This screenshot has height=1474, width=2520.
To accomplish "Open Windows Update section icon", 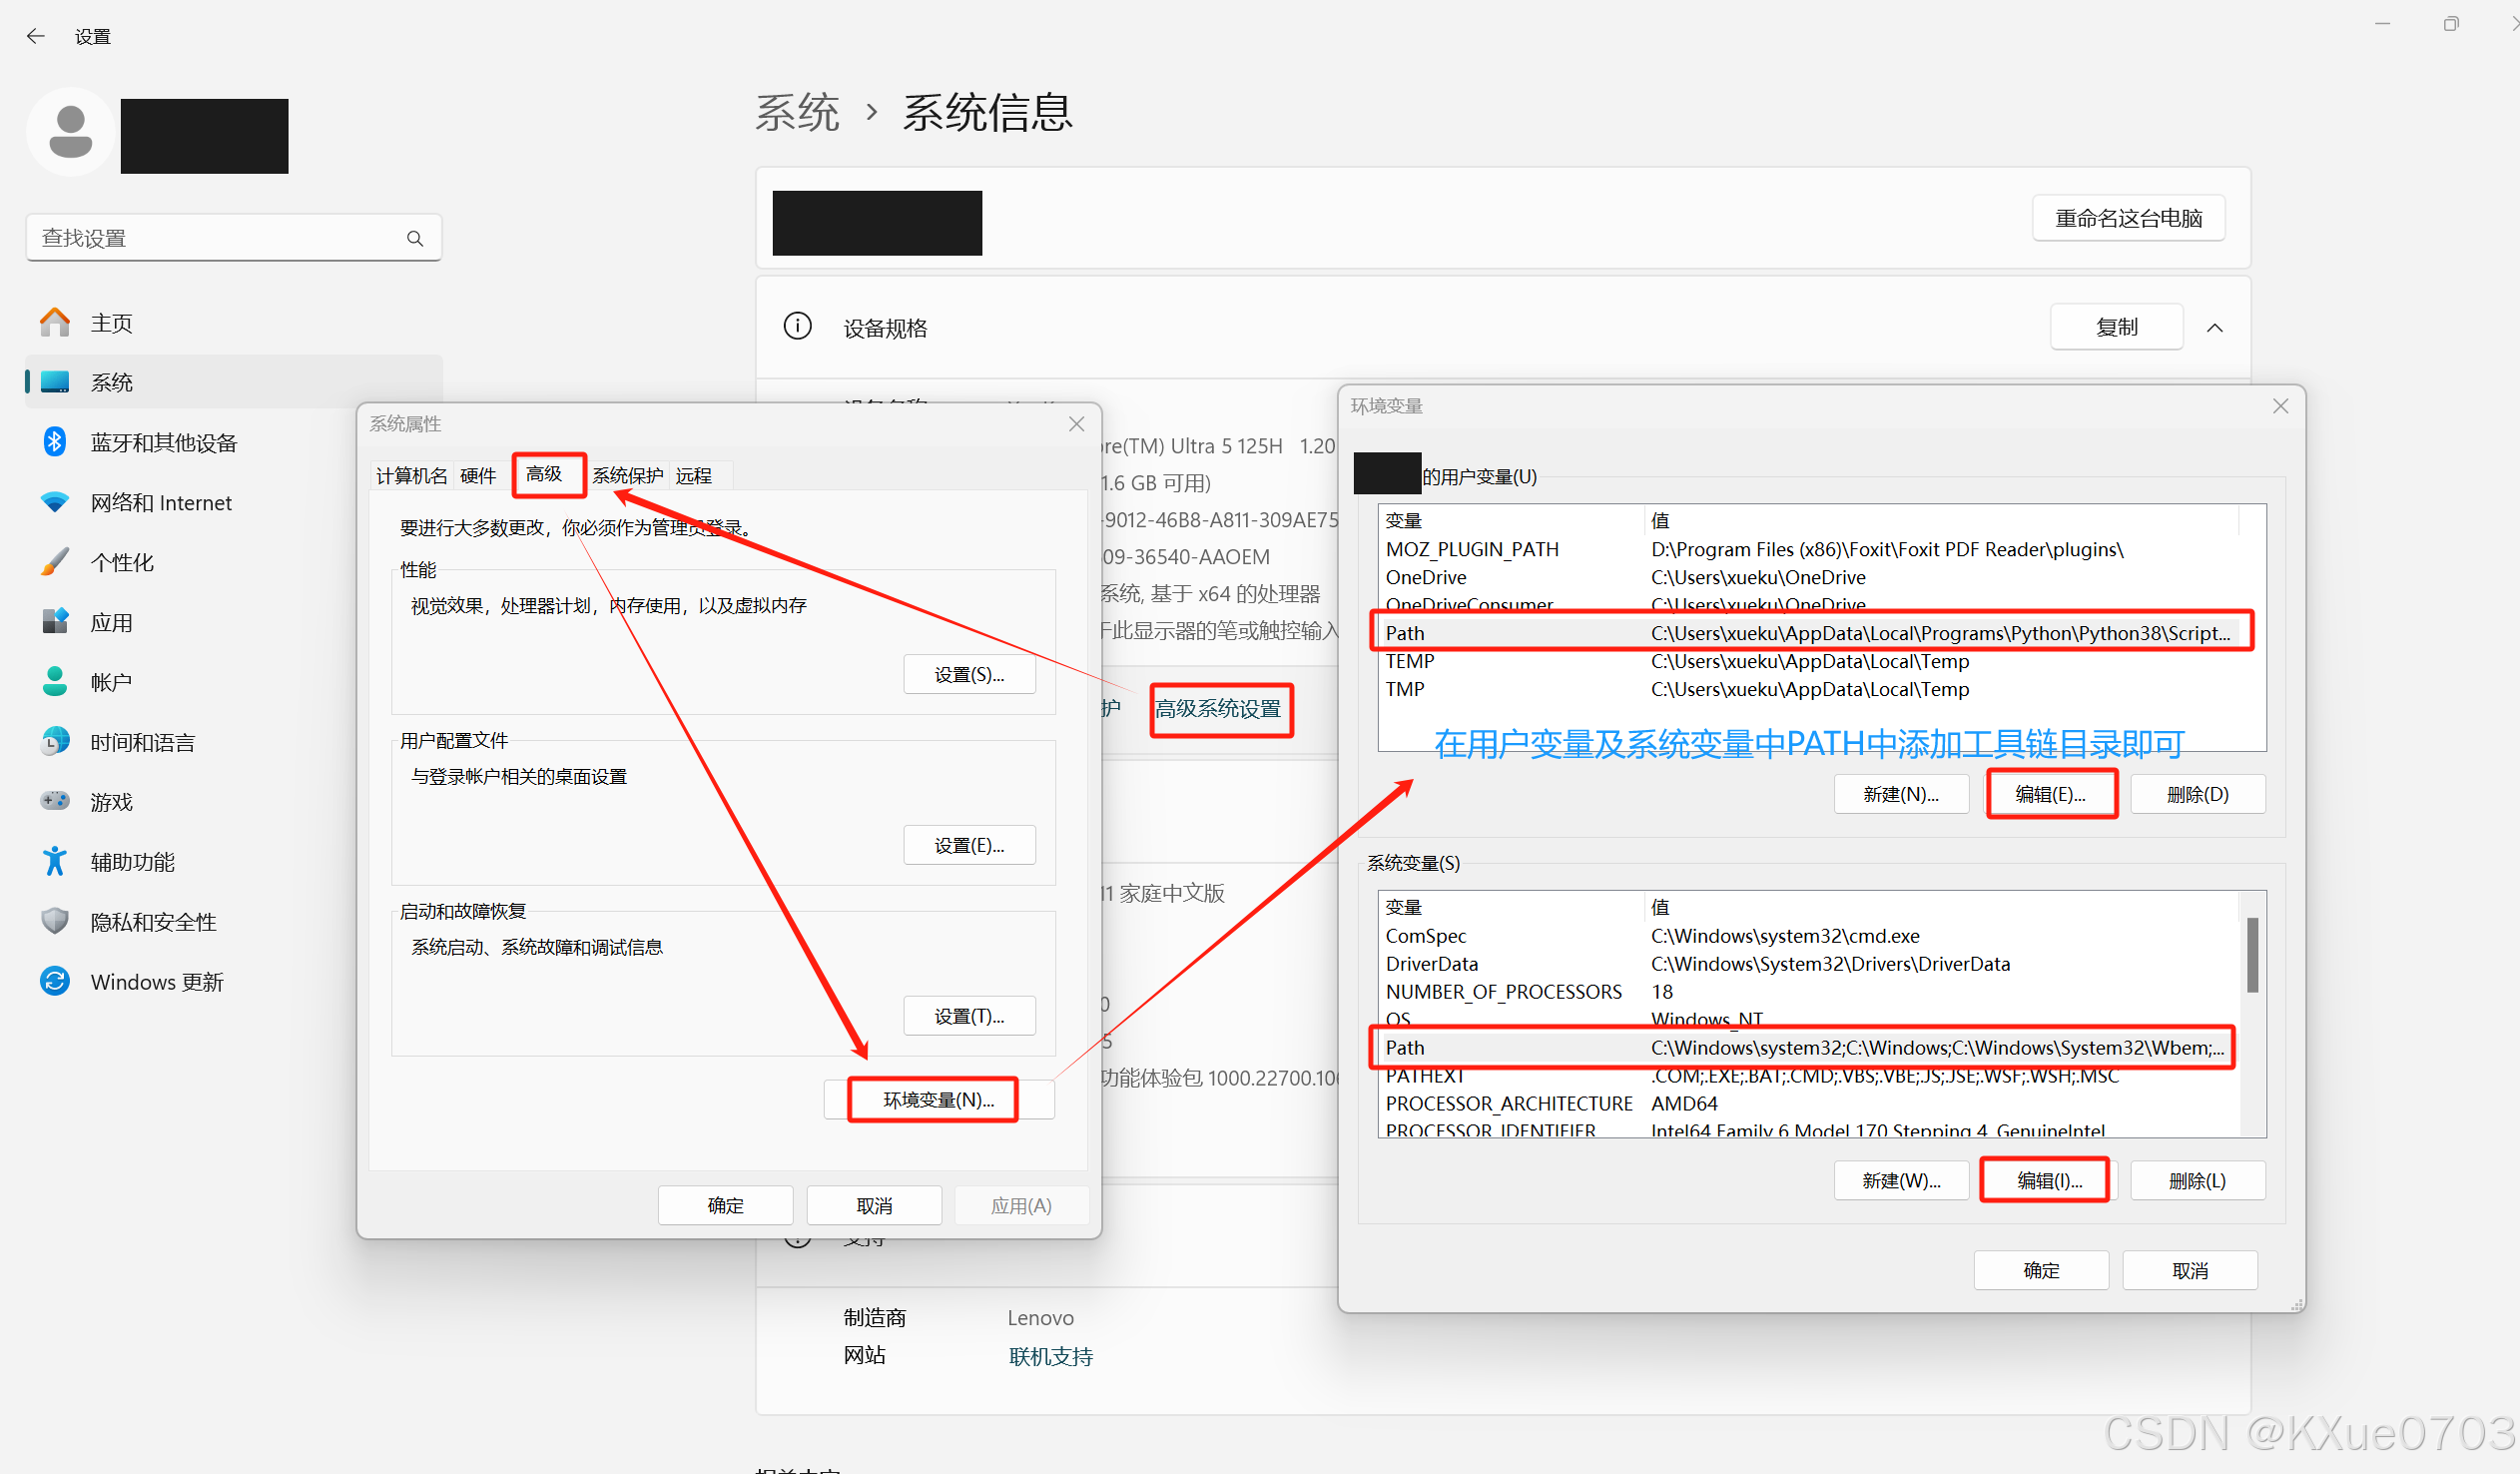I will [55, 981].
